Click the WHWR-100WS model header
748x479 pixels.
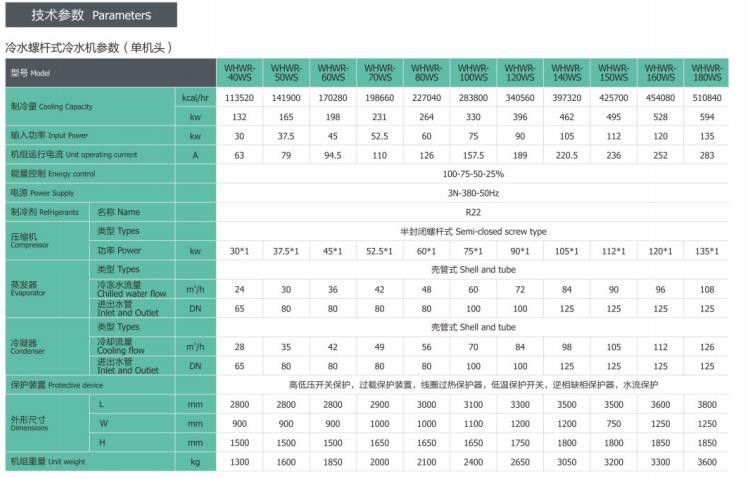[x=474, y=73]
